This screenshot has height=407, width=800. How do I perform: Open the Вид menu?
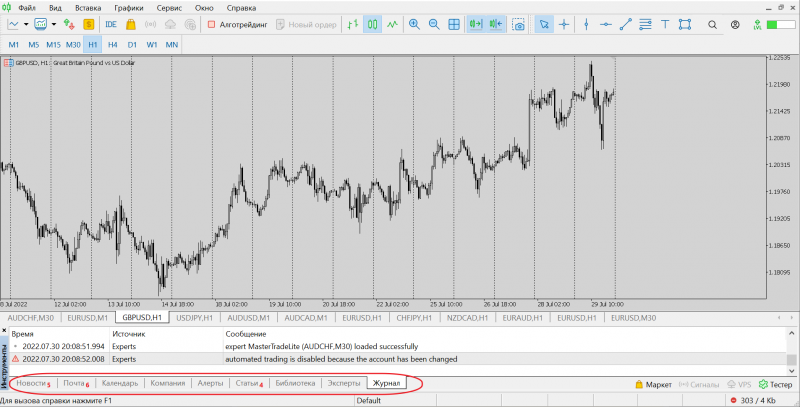55,8
